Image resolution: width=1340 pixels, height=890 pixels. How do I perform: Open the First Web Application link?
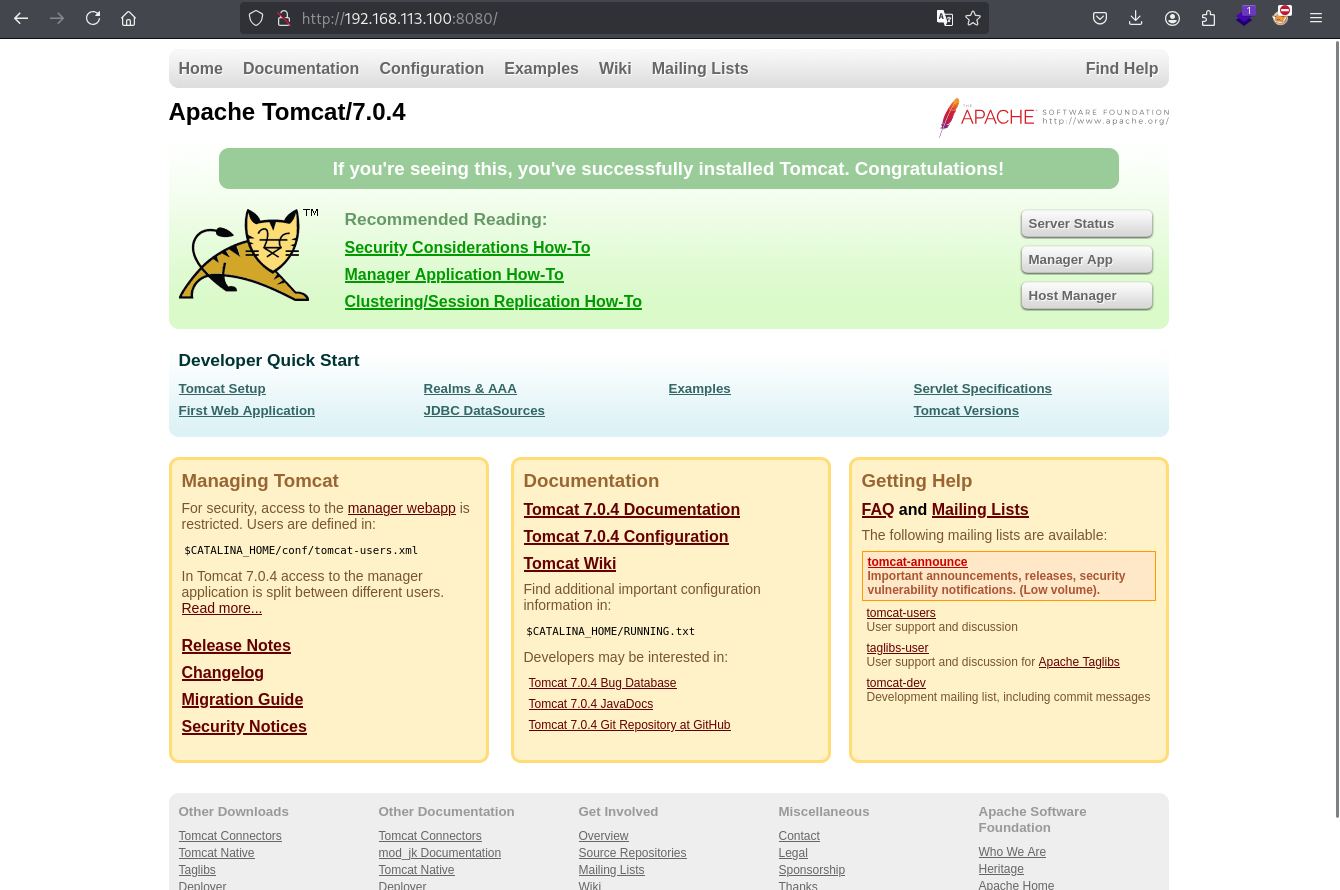[246, 410]
